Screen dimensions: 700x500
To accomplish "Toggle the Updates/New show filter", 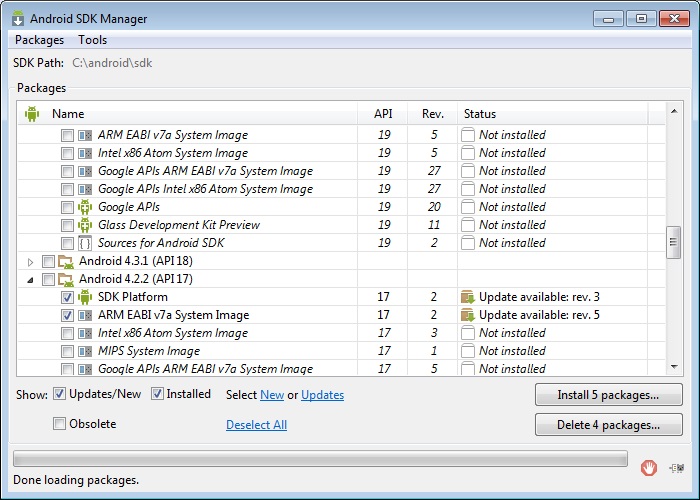I will click(60, 394).
